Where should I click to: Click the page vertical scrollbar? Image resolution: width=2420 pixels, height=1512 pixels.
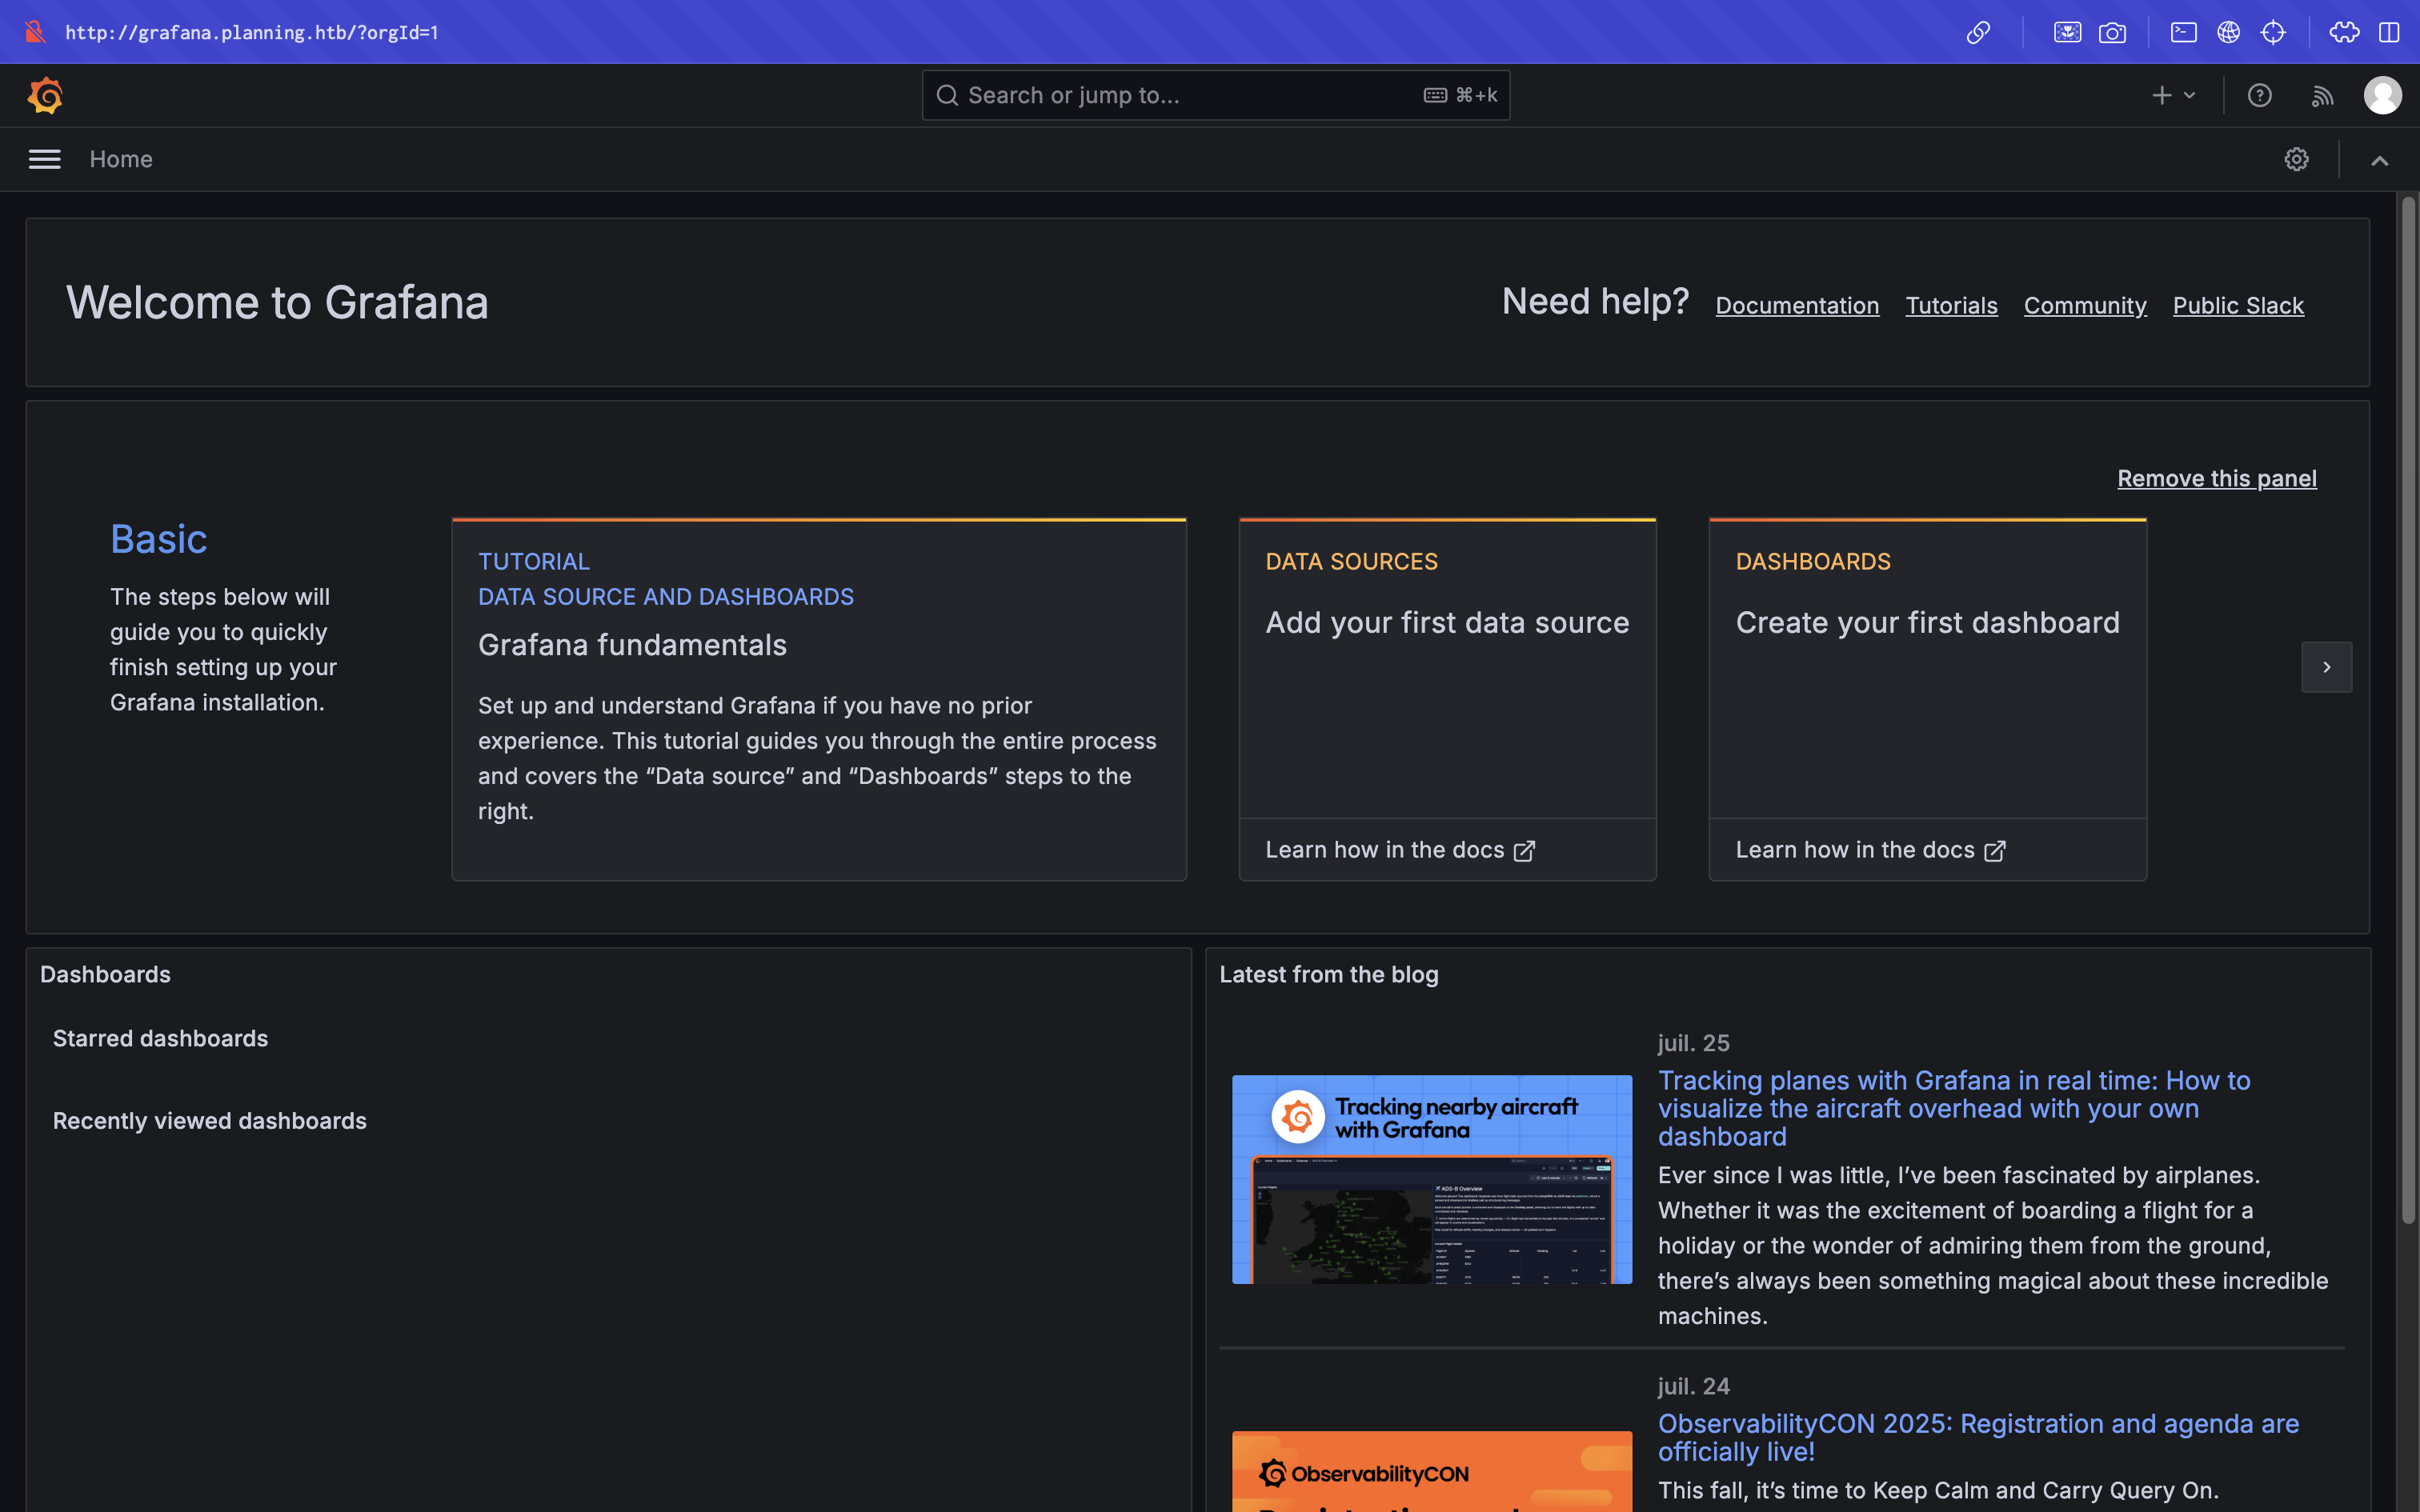point(2408,710)
